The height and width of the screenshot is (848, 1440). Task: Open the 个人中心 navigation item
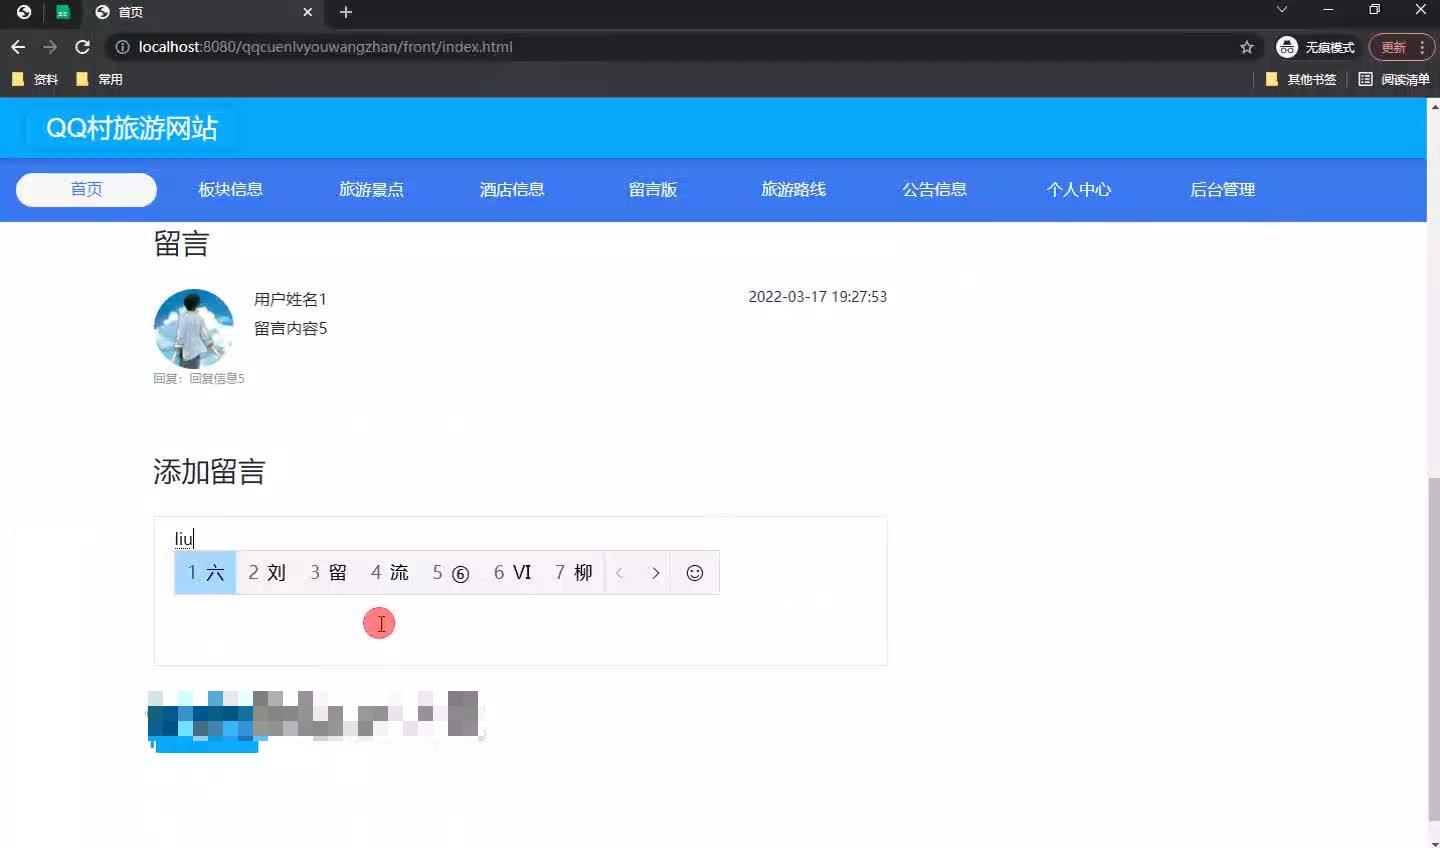click(x=1079, y=189)
